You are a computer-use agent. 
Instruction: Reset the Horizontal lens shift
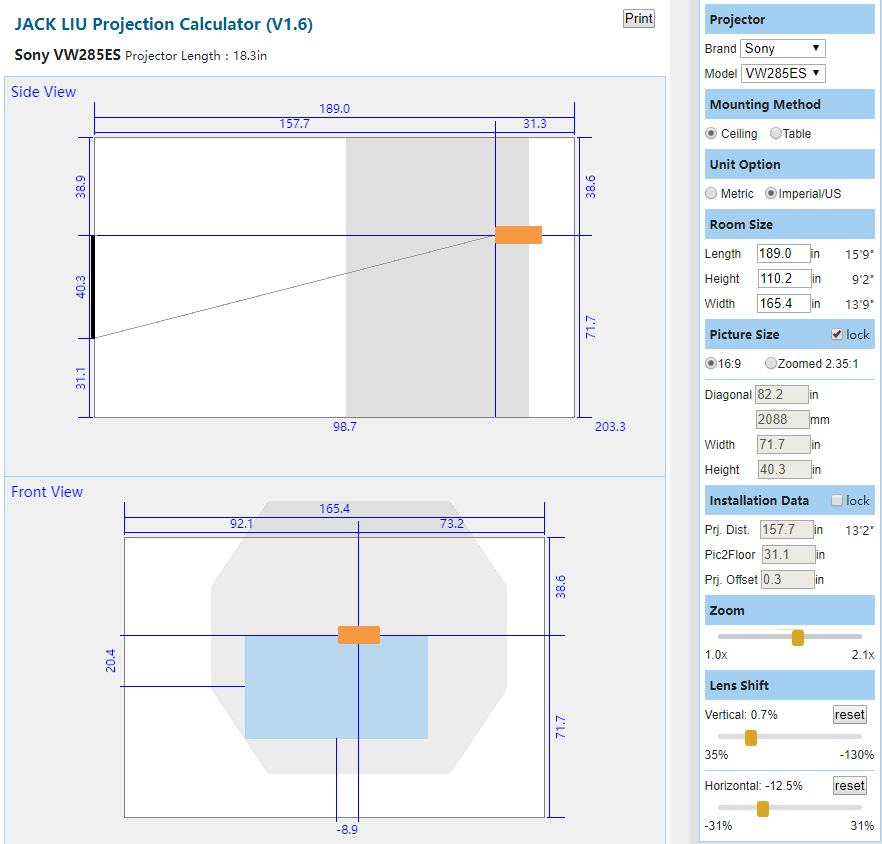(x=848, y=785)
